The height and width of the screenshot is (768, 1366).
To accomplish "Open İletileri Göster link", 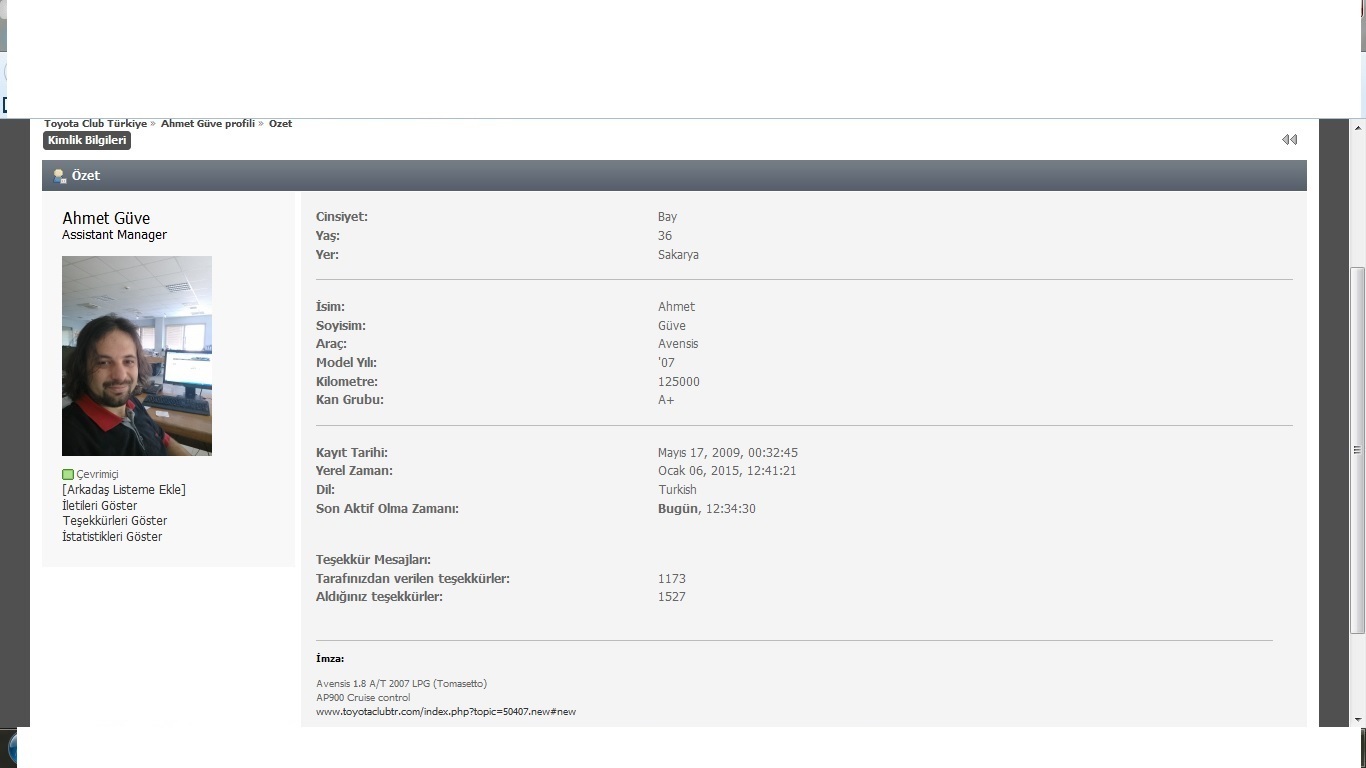I will (x=99, y=506).
